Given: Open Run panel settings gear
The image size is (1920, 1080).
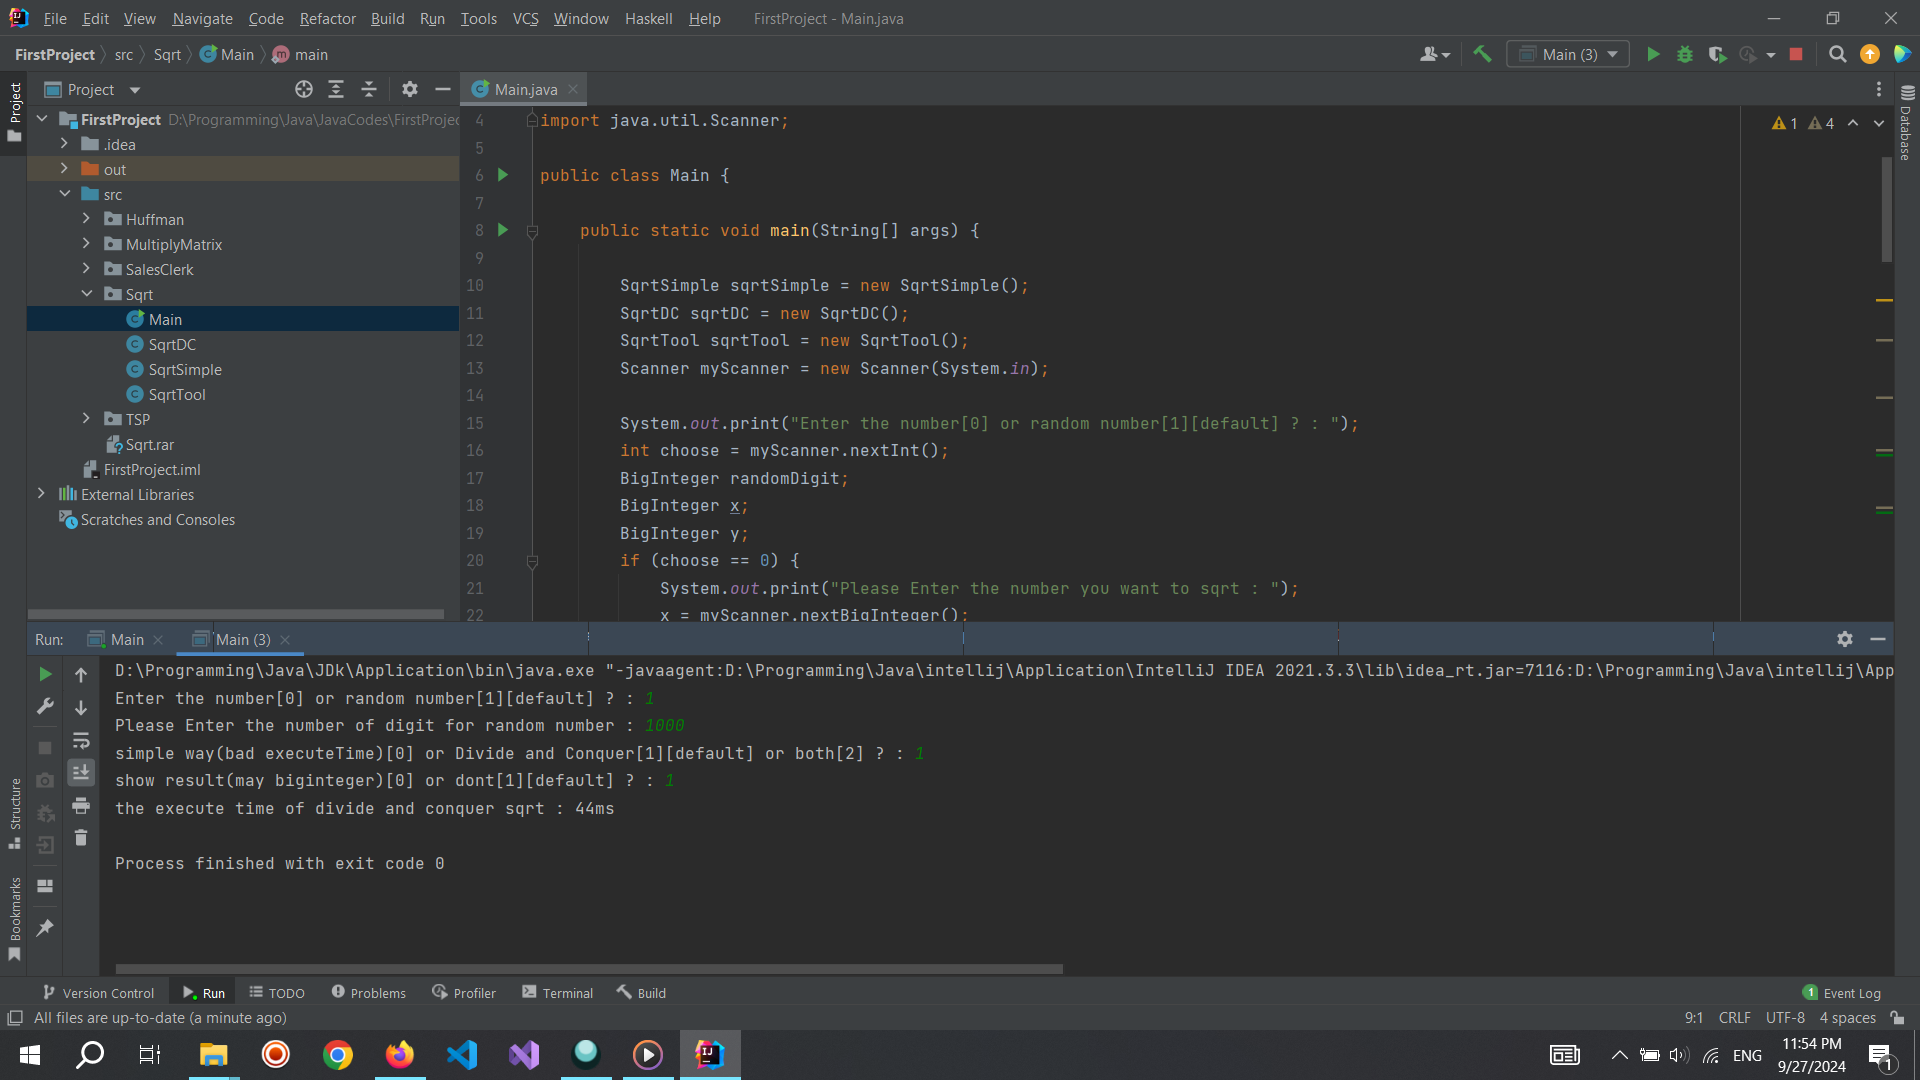Looking at the screenshot, I should pos(1845,639).
